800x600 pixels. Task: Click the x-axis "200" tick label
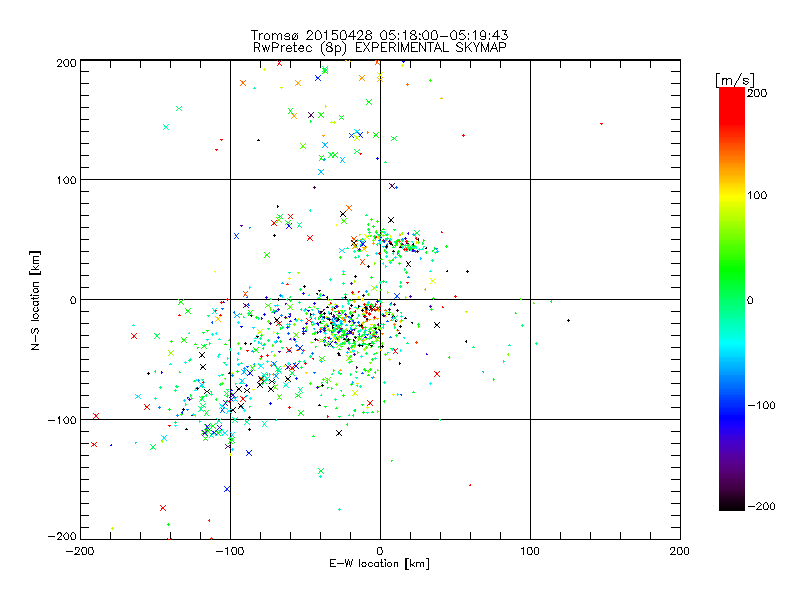(680, 551)
